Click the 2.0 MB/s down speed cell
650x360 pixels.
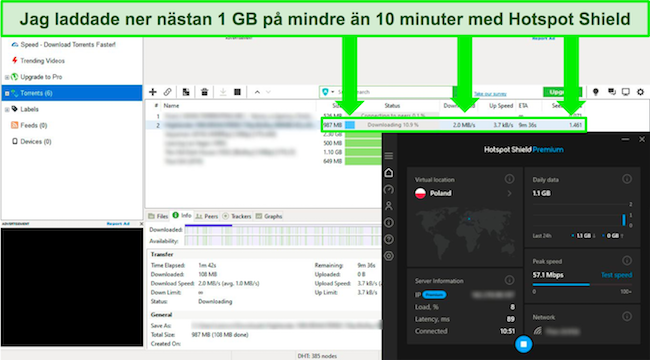coord(464,125)
